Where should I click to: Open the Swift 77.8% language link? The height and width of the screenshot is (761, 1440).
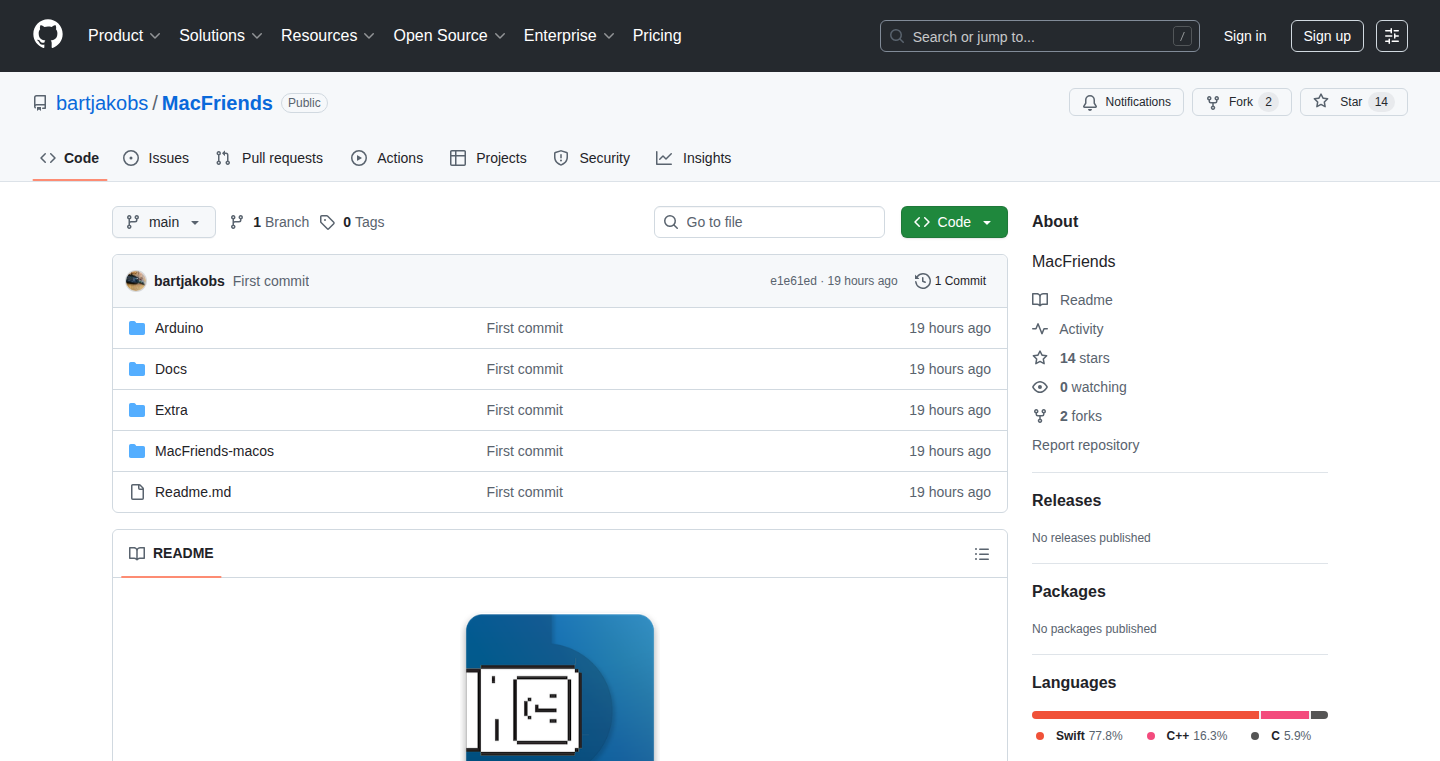[x=1079, y=735]
